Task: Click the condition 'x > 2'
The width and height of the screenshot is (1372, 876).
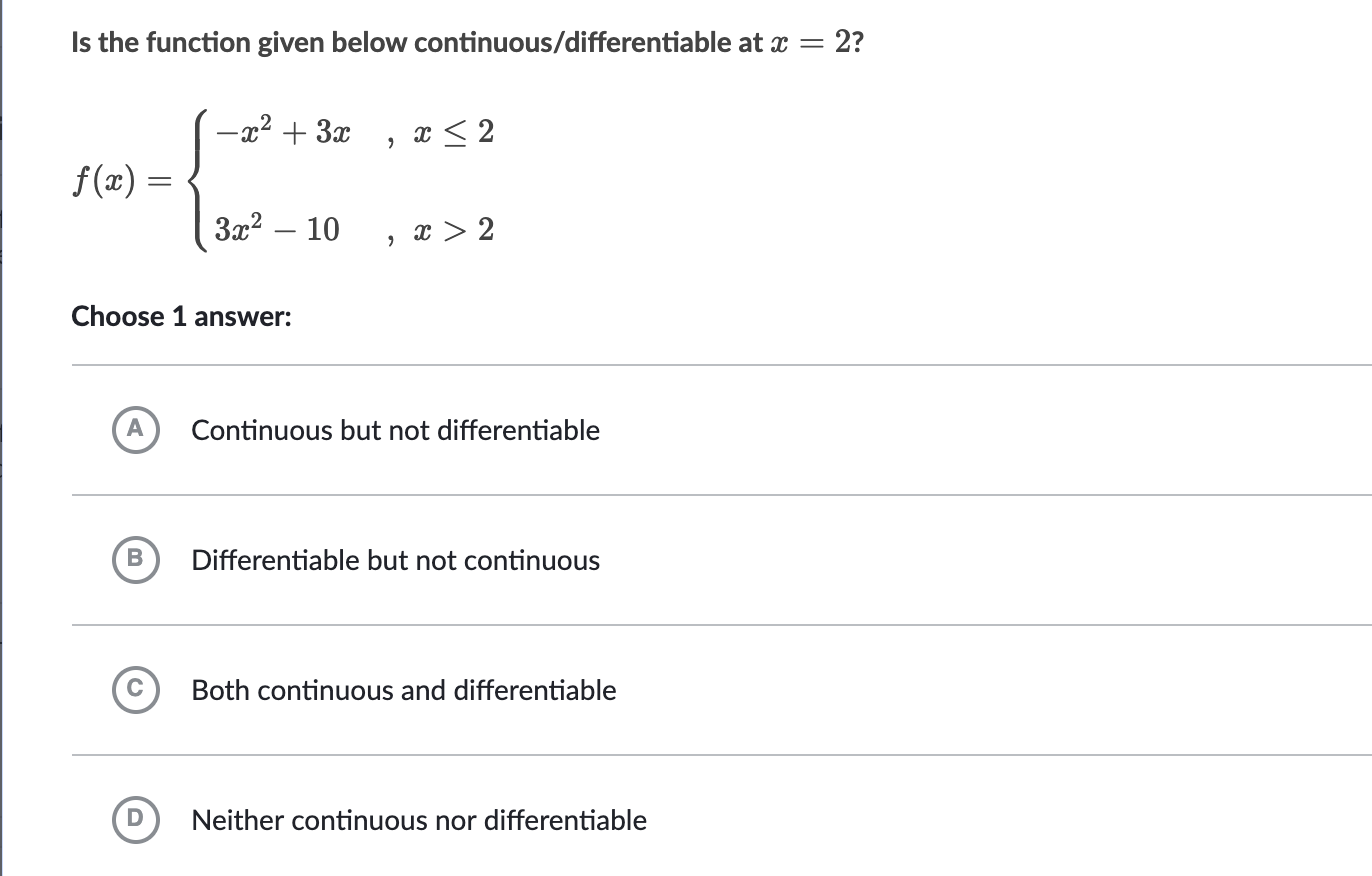Action: point(454,230)
